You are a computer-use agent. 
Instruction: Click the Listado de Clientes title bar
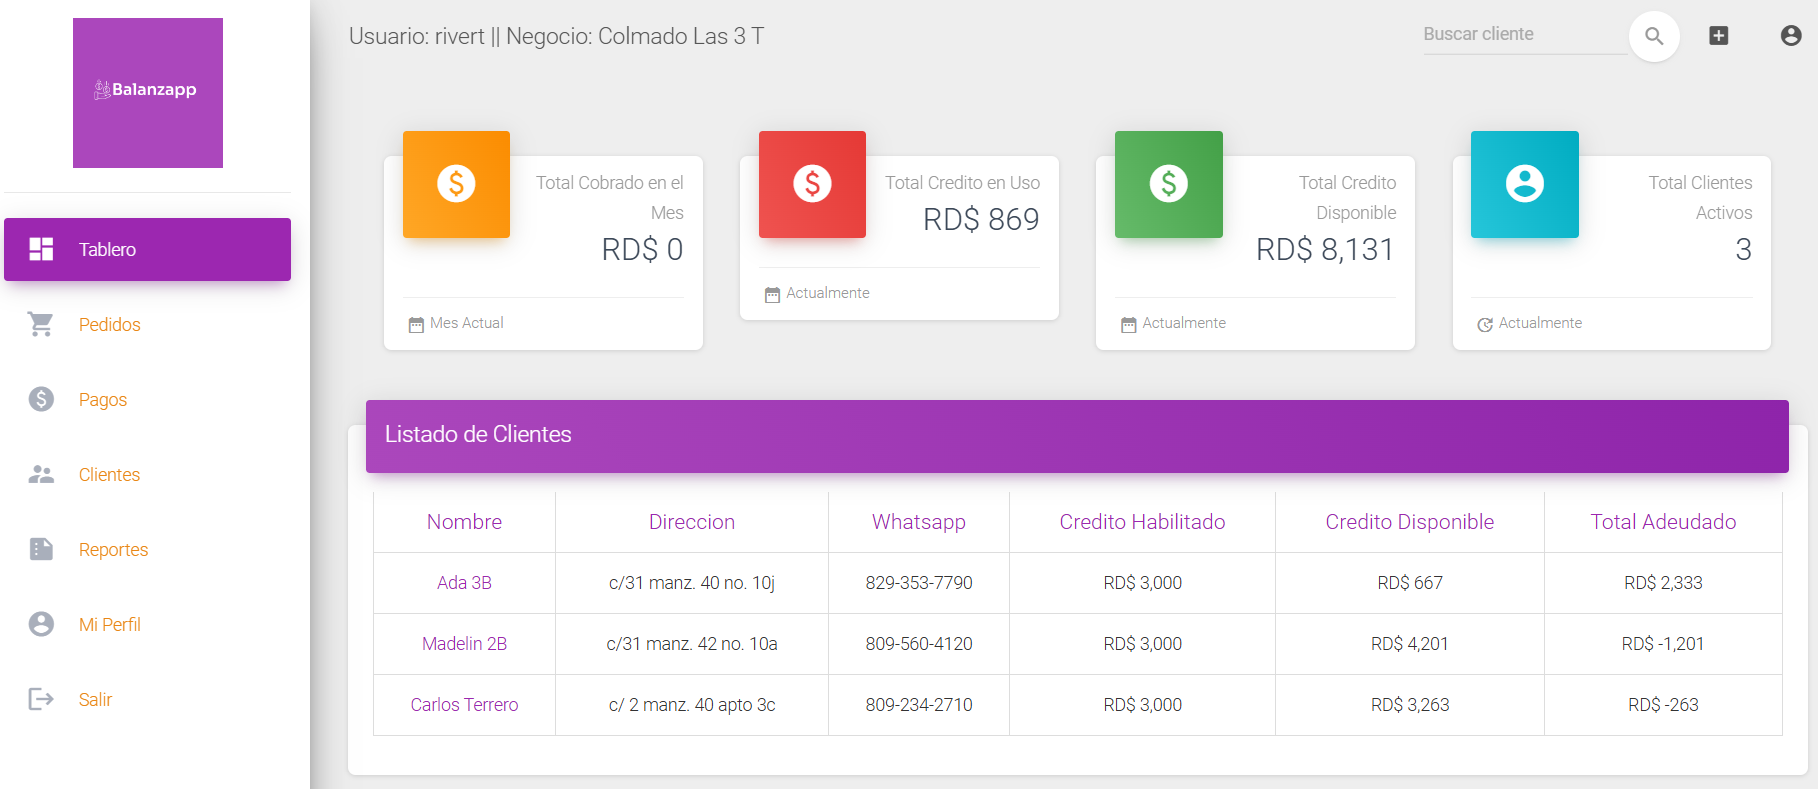(1077, 436)
